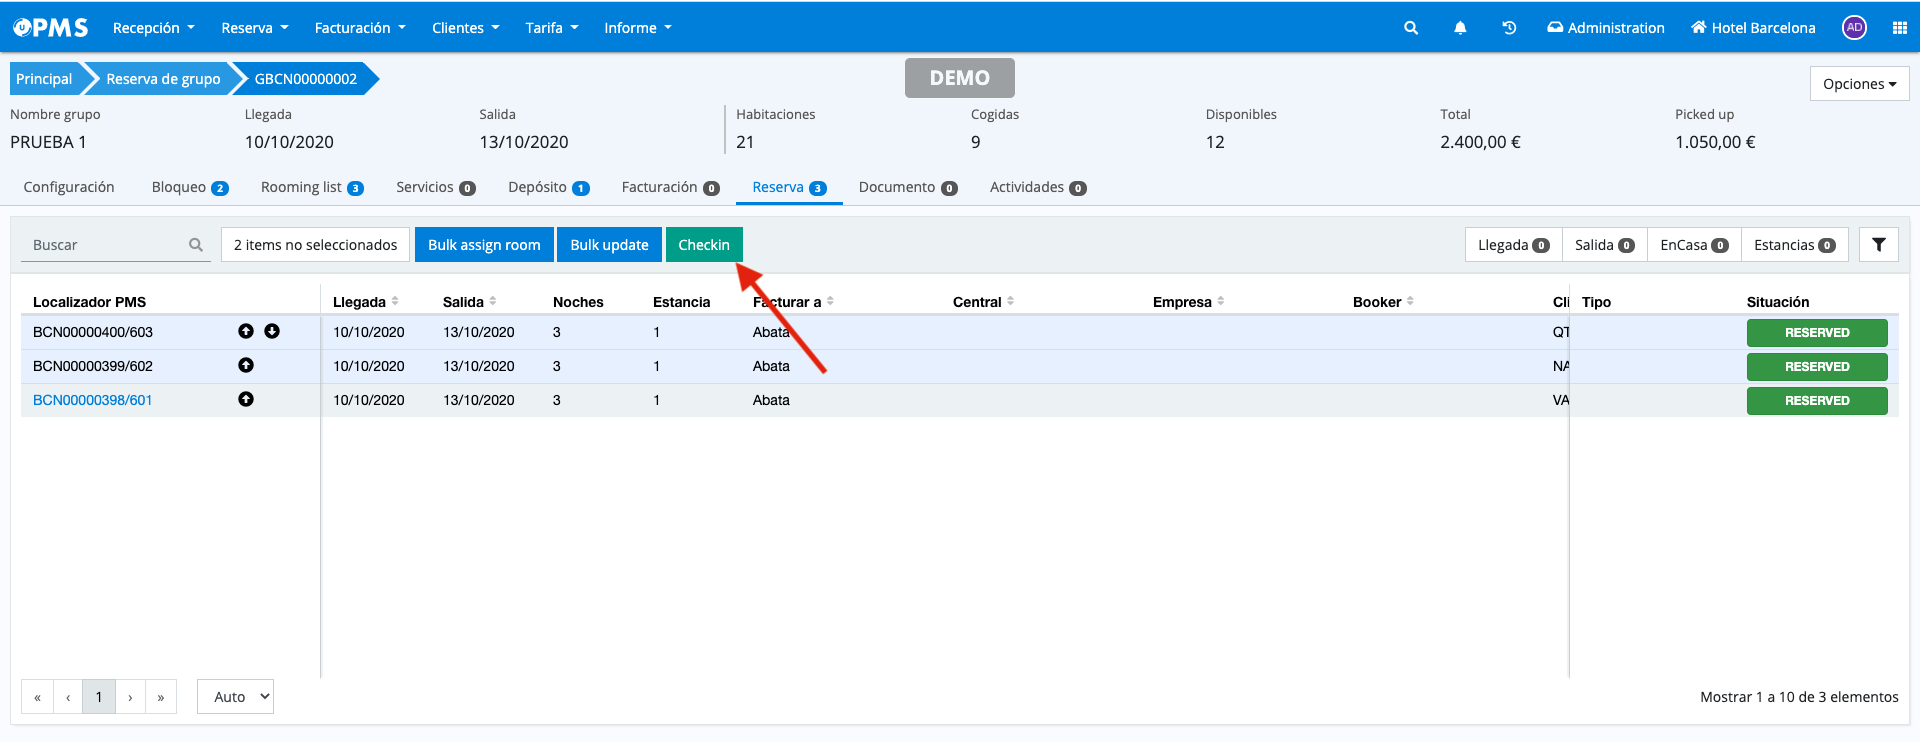Expand the Facturación top menu
This screenshot has height=742, width=1920.
coord(360,28)
